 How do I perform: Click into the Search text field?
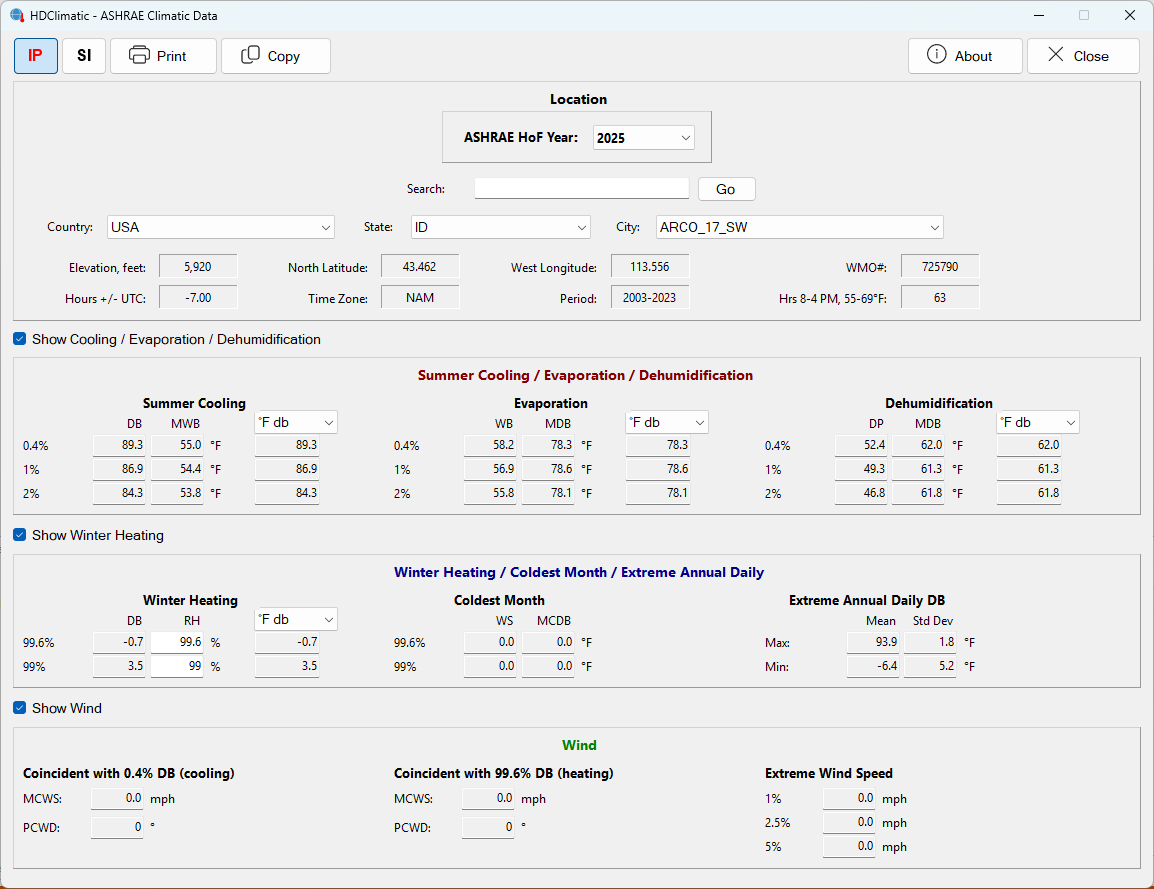581,188
